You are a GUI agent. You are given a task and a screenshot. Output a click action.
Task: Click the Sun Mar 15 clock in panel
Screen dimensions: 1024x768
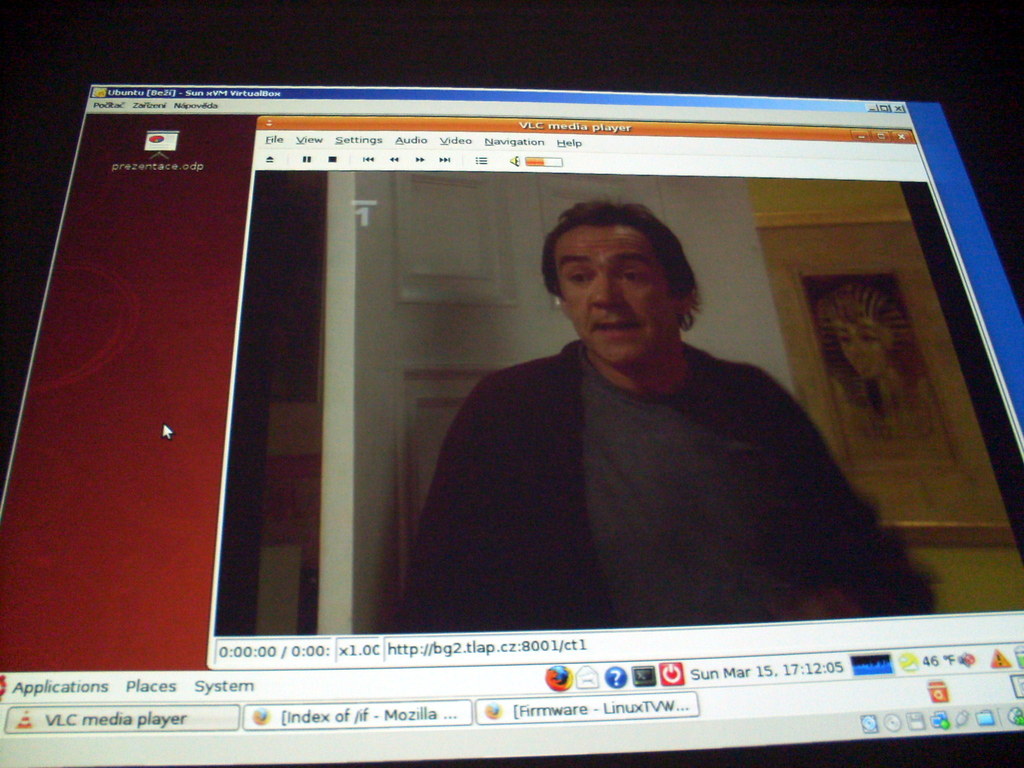767,671
